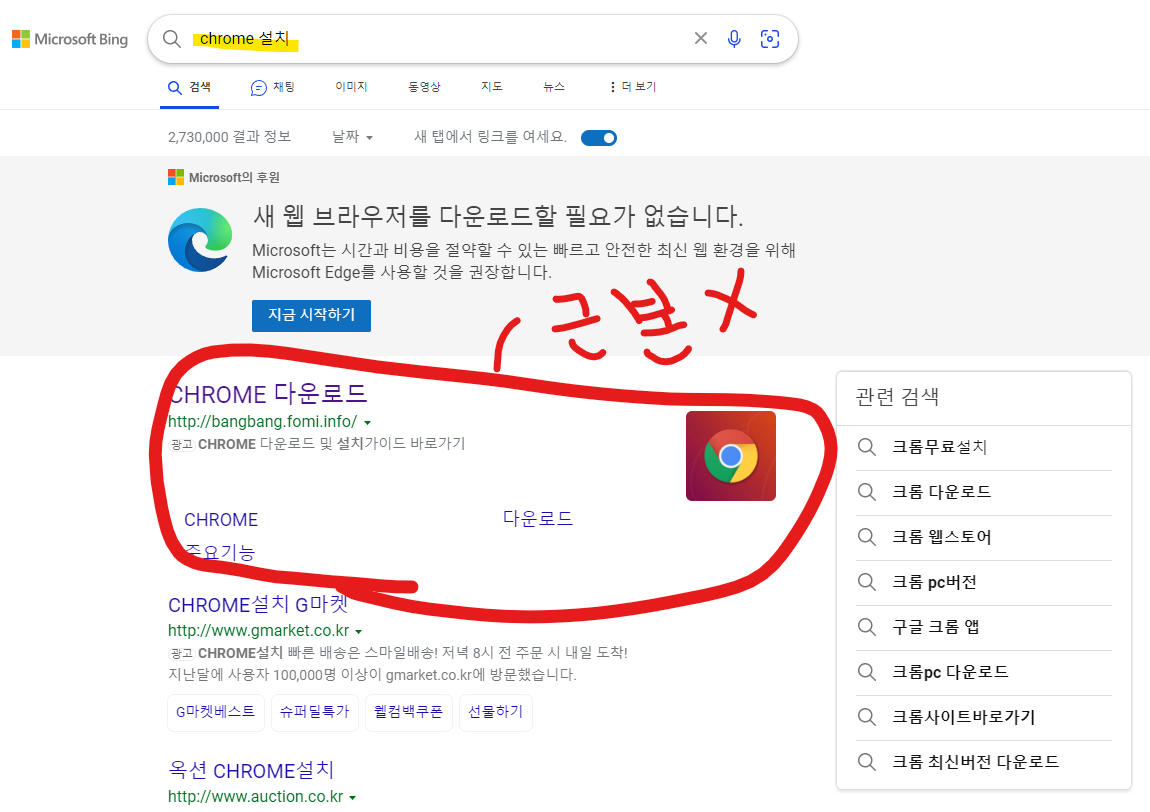The width and height of the screenshot is (1150, 812).
Task: Search related term 크롬 웹스토어
Action: [941, 537]
